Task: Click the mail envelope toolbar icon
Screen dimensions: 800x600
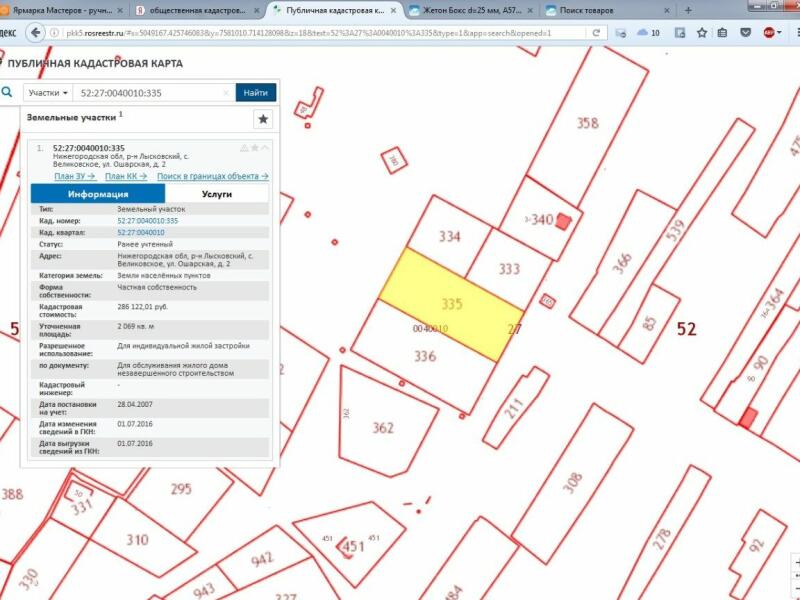Action: pos(620,33)
